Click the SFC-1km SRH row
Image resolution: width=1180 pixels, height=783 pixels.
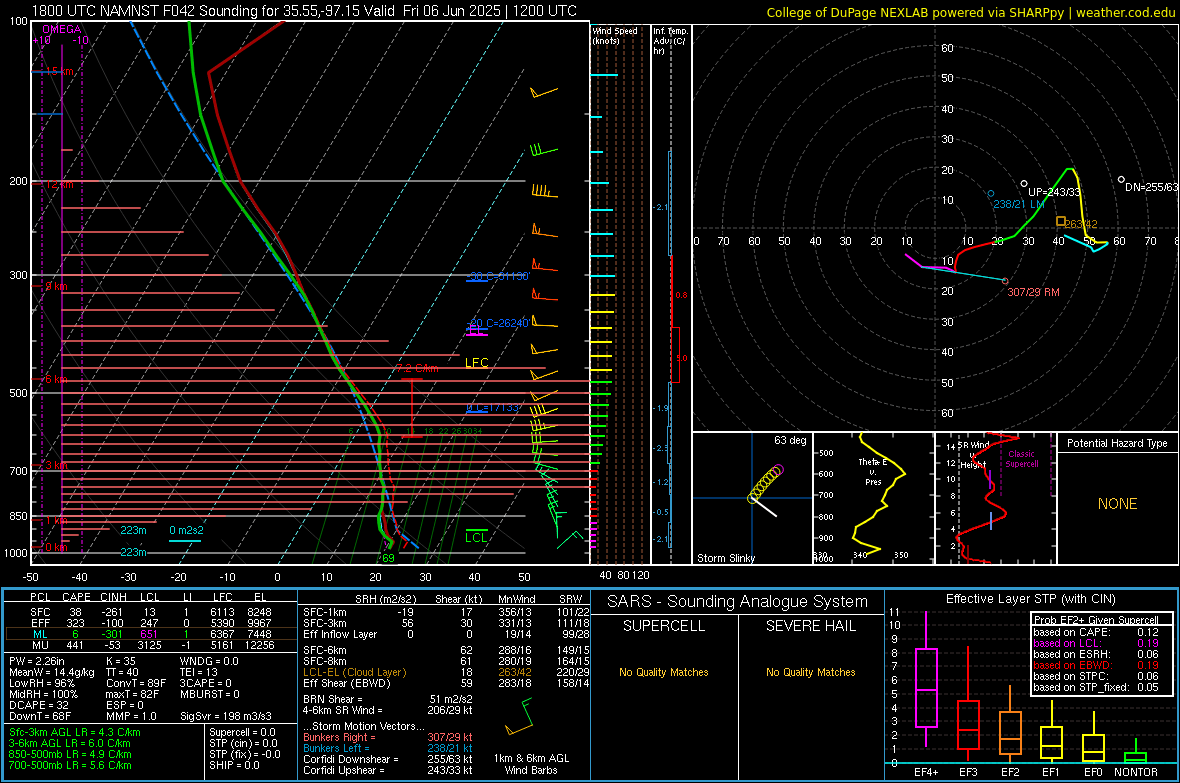click(446, 612)
